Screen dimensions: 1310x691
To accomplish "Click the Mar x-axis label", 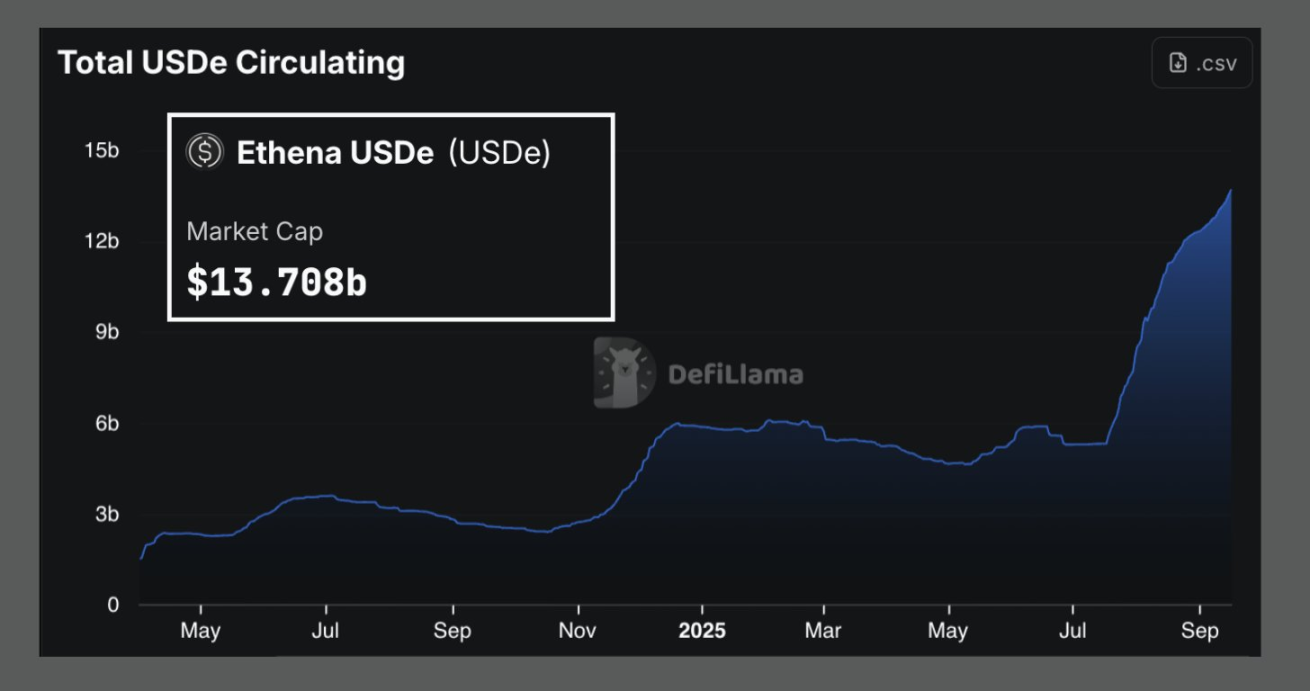I will click(x=824, y=631).
